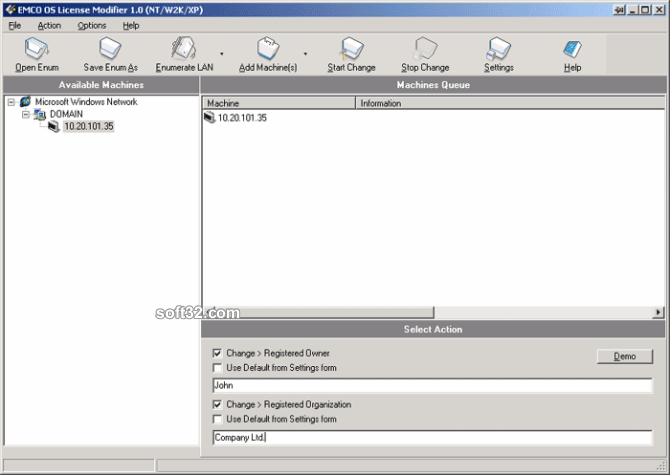Open the Open Enum toolbar icon
Screen dimensions: 670x475
[37, 48]
